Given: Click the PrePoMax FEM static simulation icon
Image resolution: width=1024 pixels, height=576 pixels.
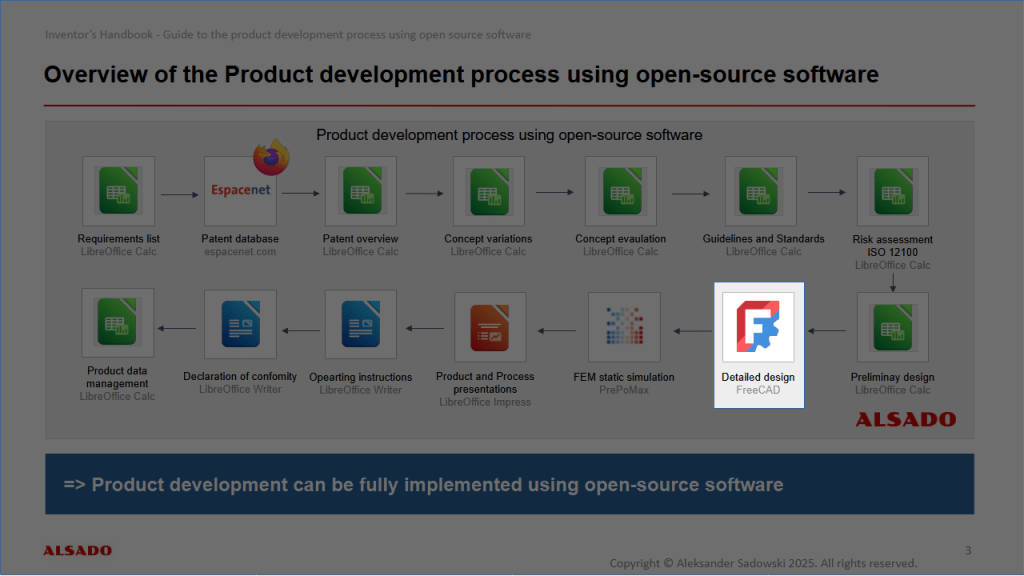Looking at the screenshot, I should (624, 327).
